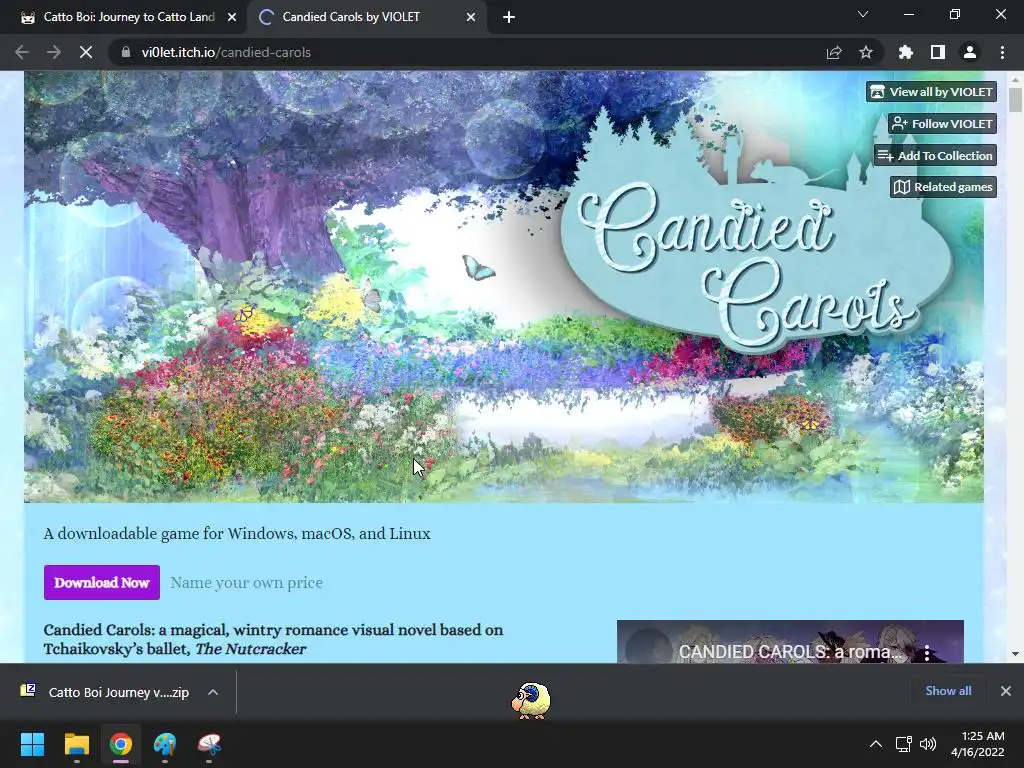Toggle Chrome side panel

(938, 52)
